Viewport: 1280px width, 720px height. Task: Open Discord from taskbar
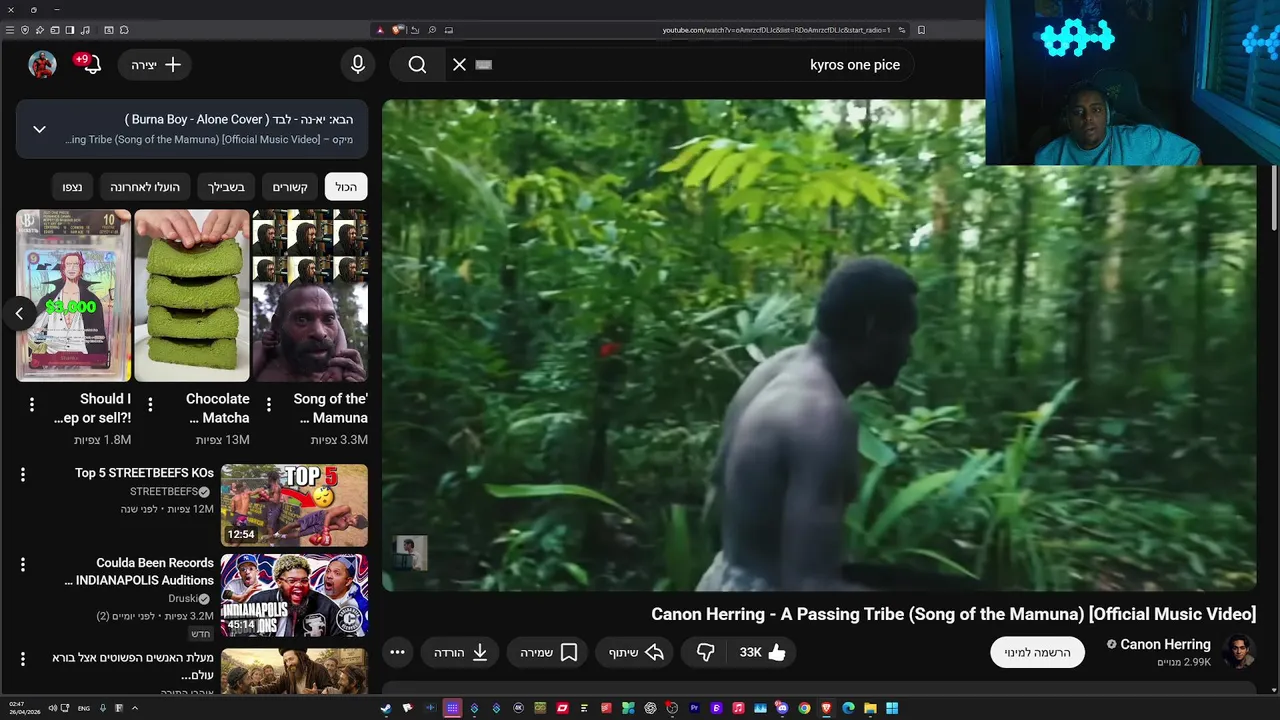(x=782, y=708)
